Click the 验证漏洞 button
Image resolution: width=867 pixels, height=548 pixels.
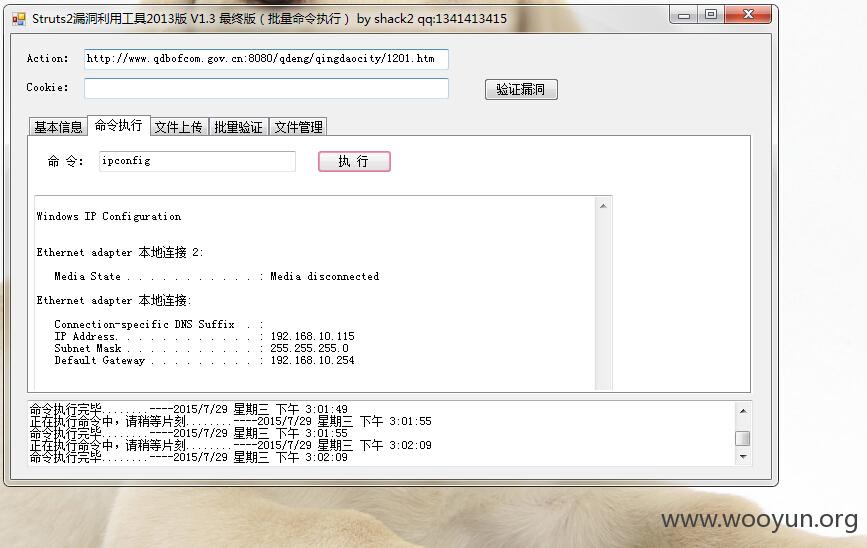[521, 90]
